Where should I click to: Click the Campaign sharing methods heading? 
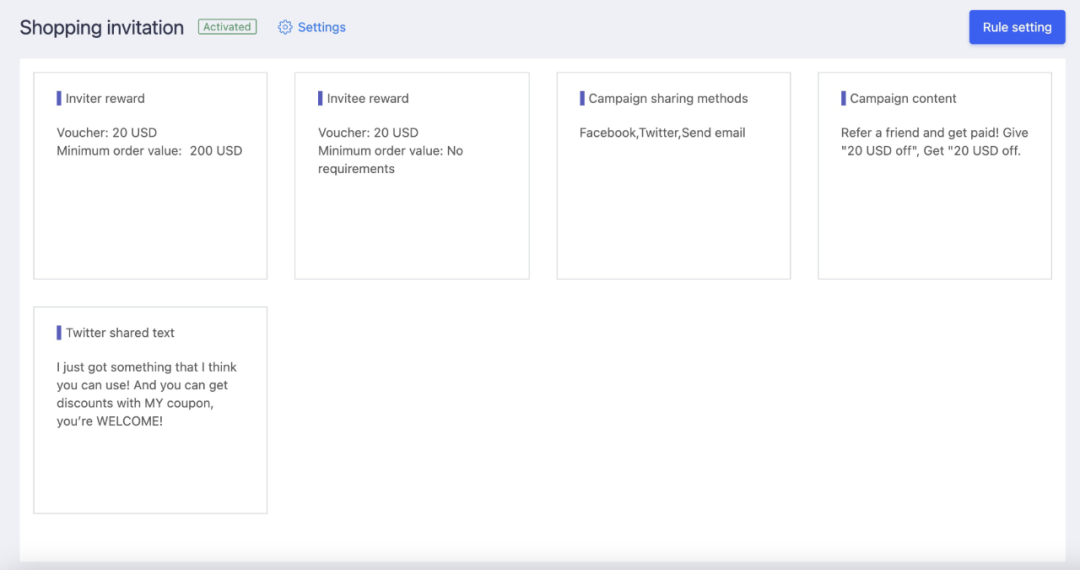tap(668, 98)
